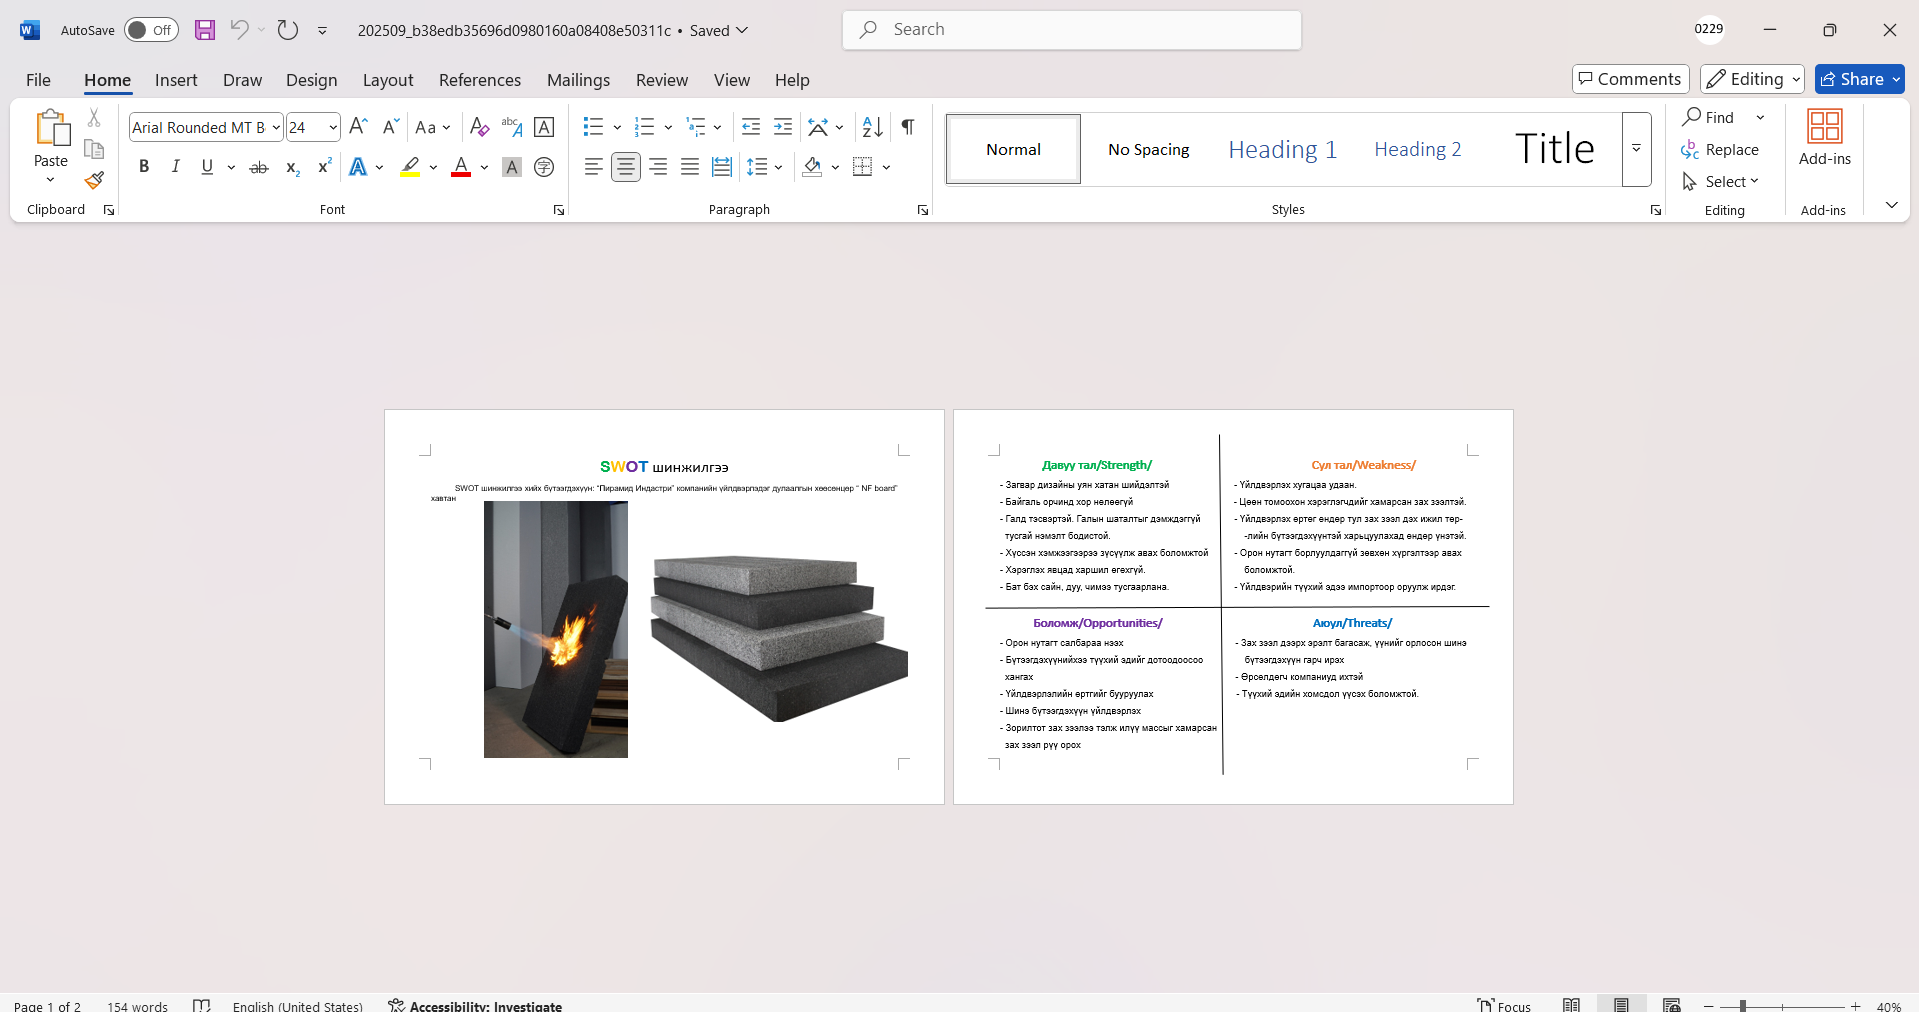The height and width of the screenshot is (1012, 1919).
Task: Apply character shading
Action: pyautogui.click(x=512, y=167)
